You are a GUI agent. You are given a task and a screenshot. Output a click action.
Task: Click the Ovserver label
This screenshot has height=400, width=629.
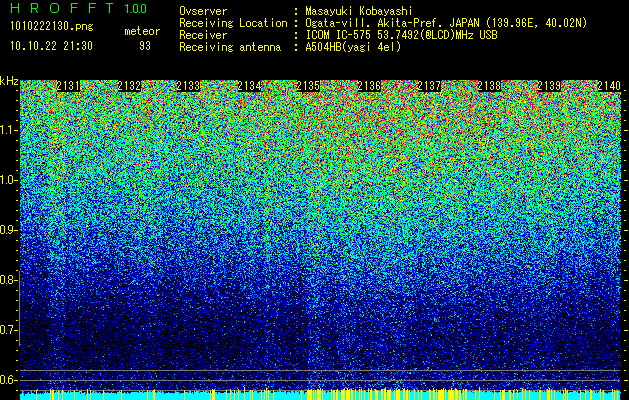click(x=203, y=11)
